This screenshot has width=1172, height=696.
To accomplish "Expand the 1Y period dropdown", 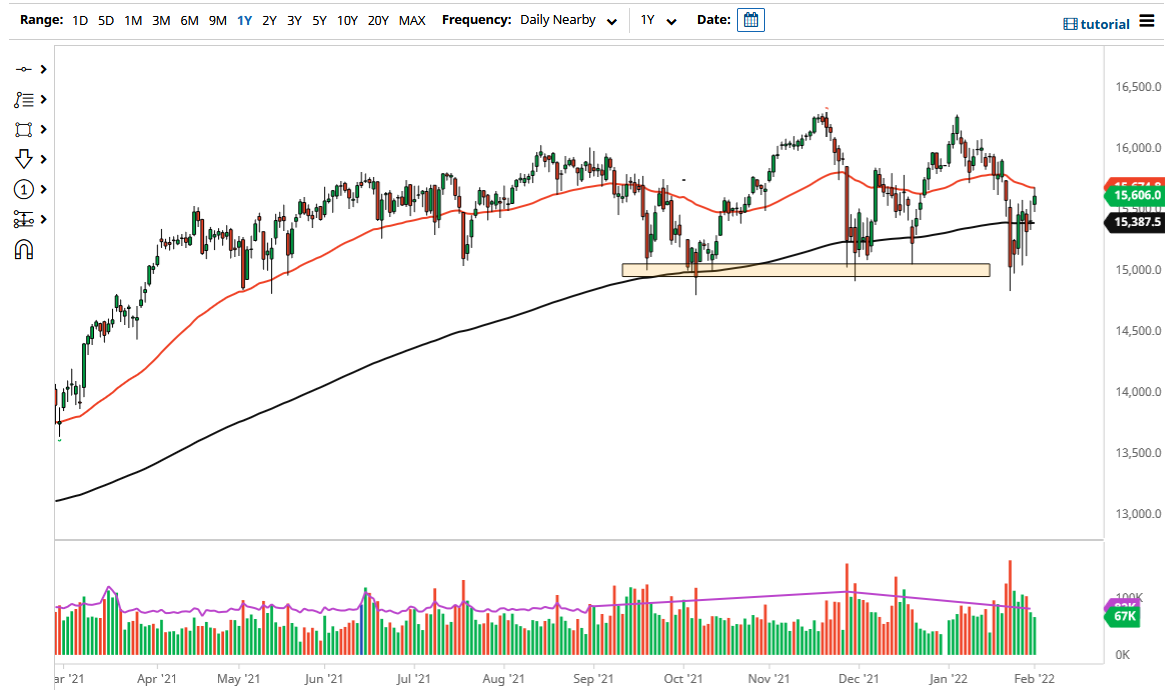I will [x=657, y=19].
